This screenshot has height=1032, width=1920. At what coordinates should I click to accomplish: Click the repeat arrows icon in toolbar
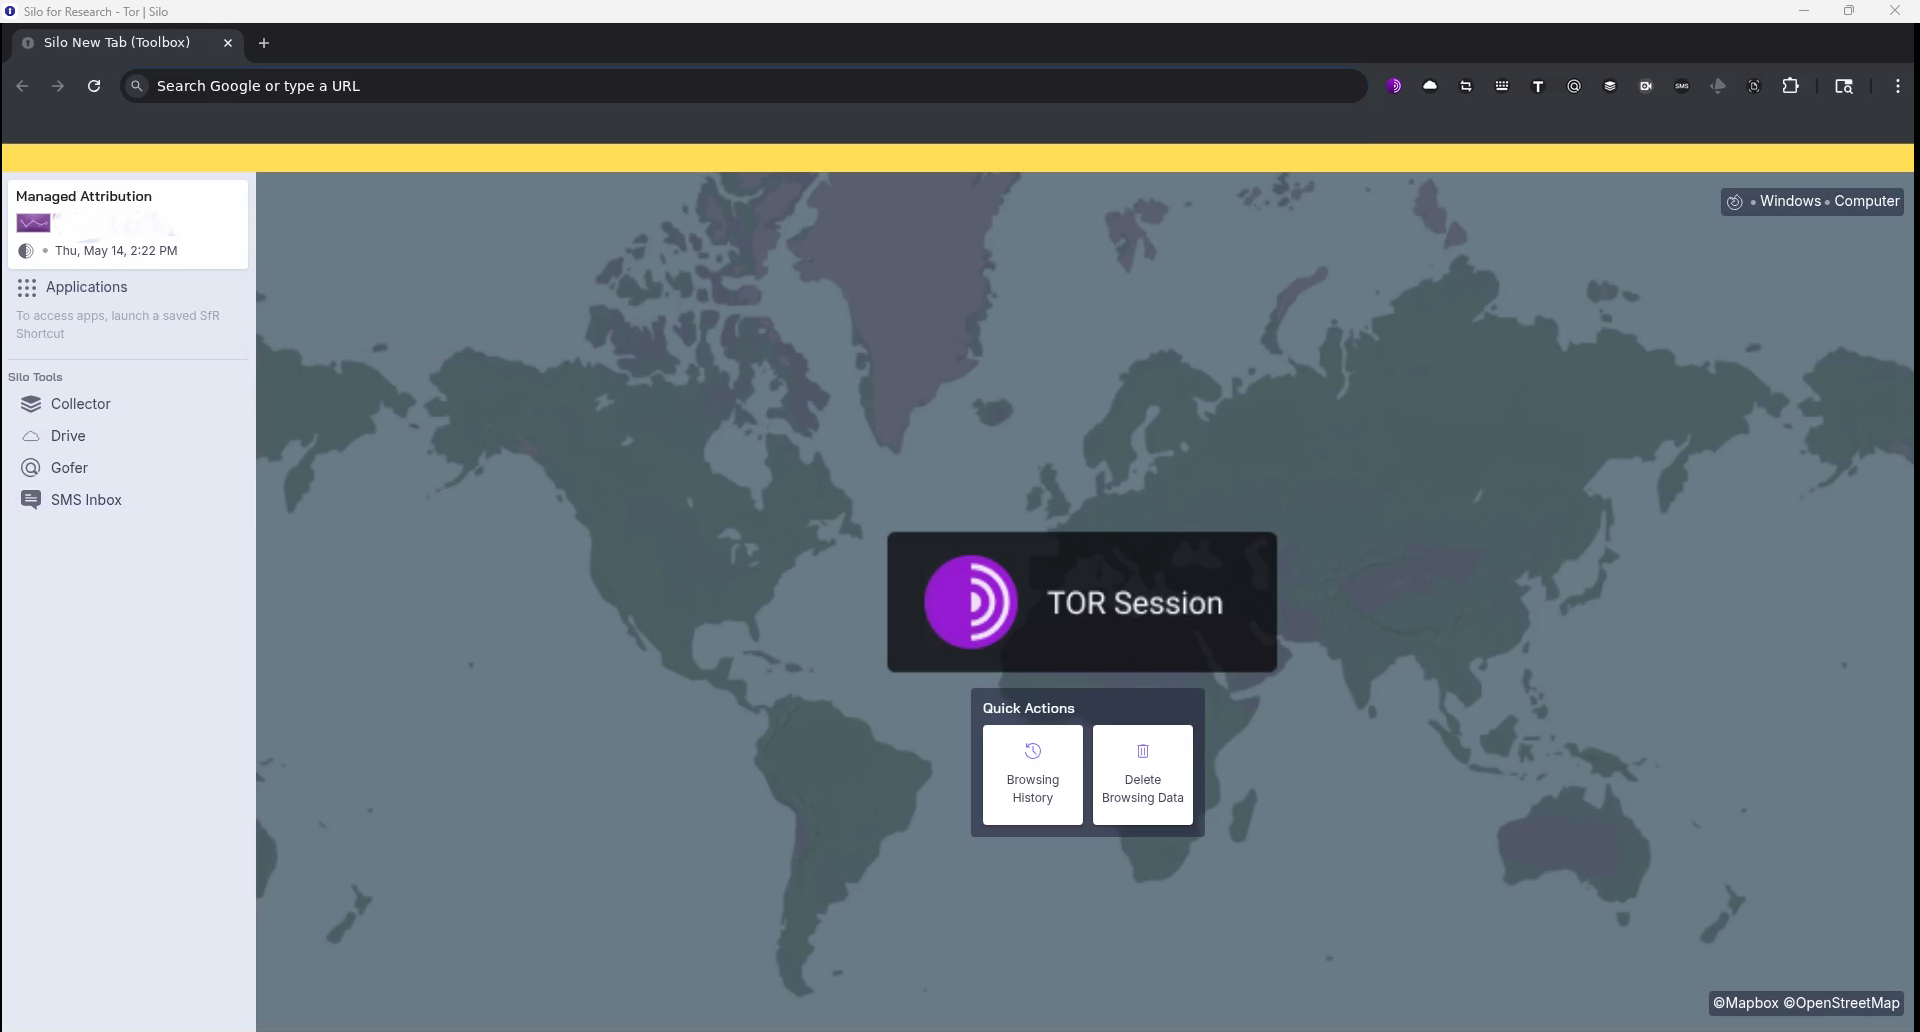(x=1466, y=86)
